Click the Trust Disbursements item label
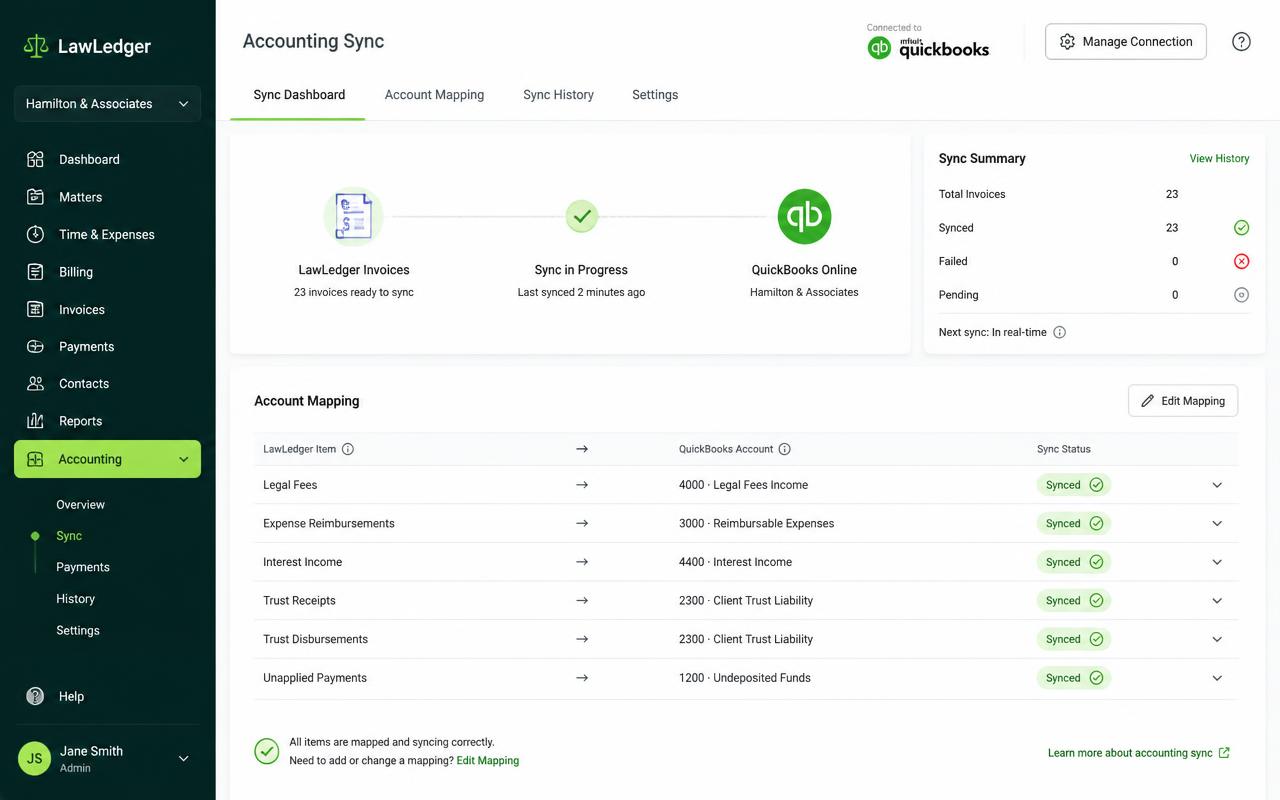Image resolution: width=1280 pixels, height=800 pixels. (x=315, y=639)
